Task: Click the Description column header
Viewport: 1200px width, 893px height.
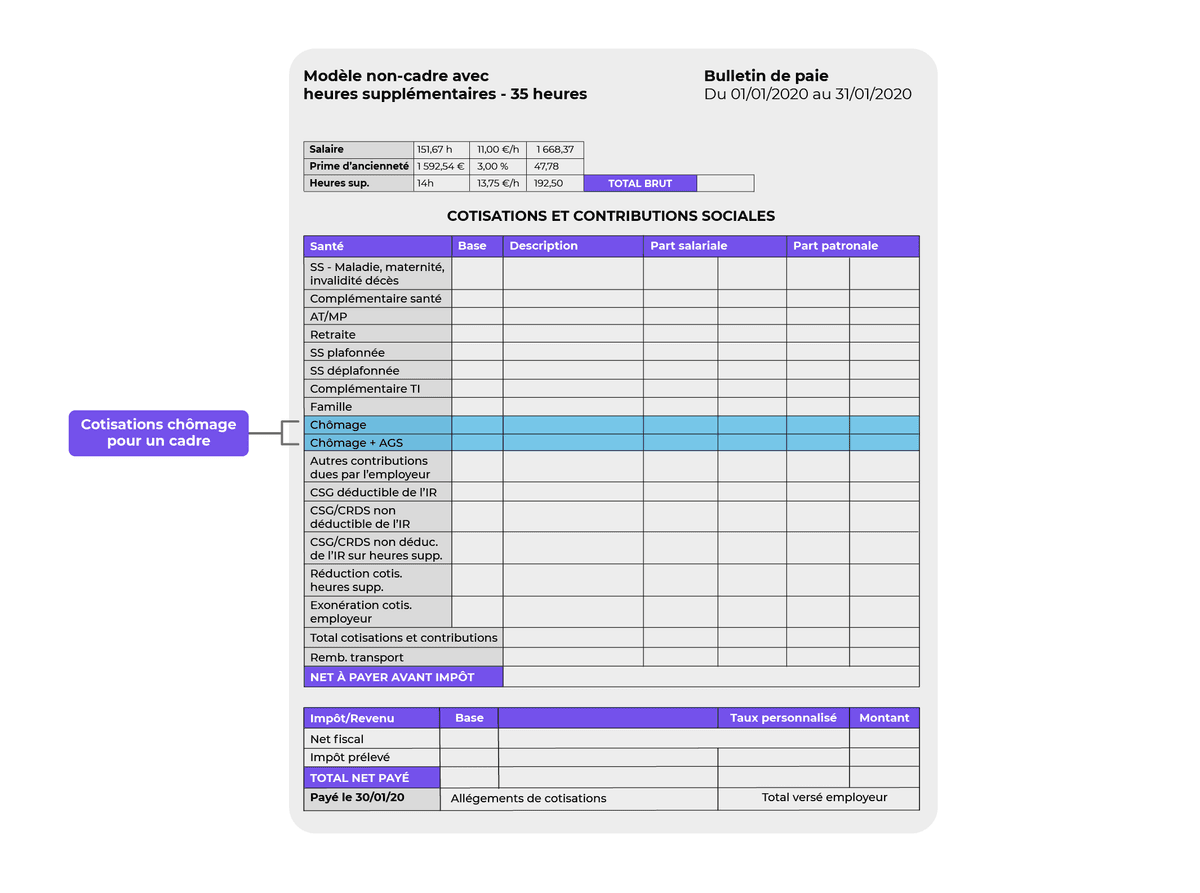Action: point(573,246)
